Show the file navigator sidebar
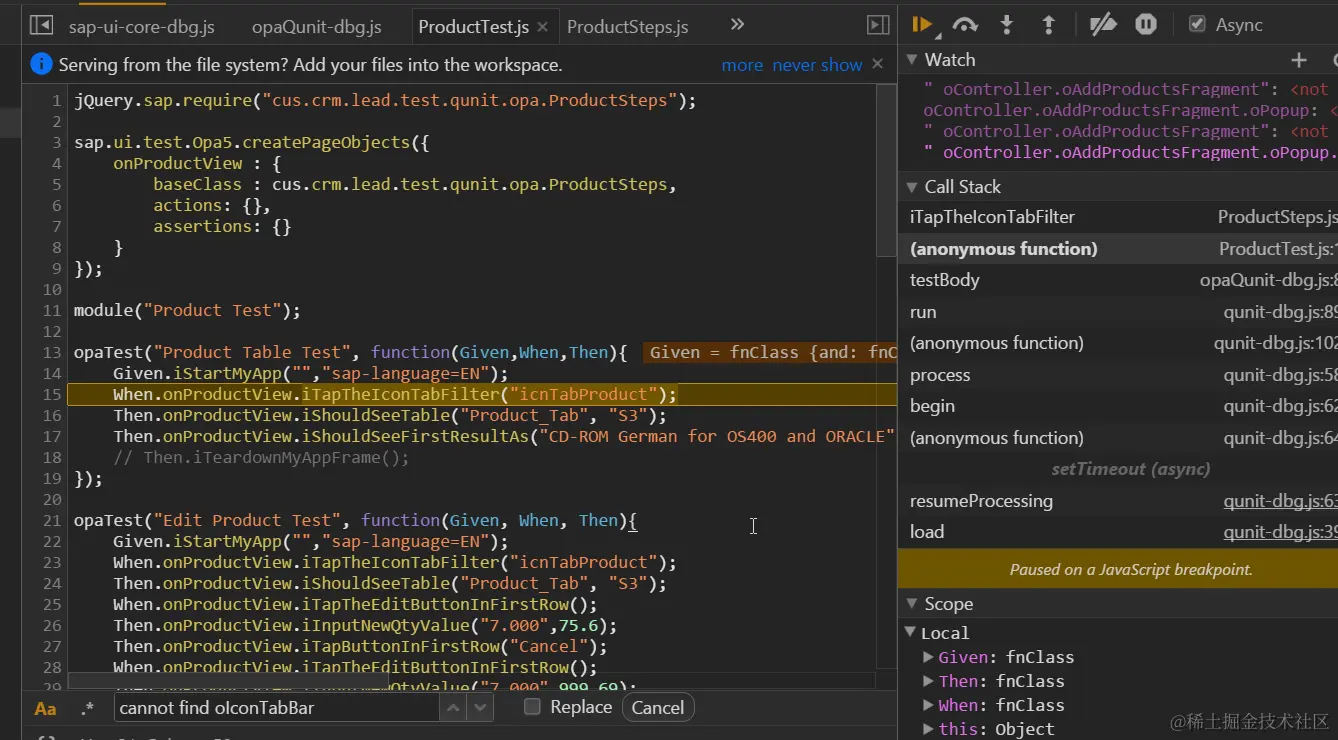 pyautogui.click(x=41, y=26)
